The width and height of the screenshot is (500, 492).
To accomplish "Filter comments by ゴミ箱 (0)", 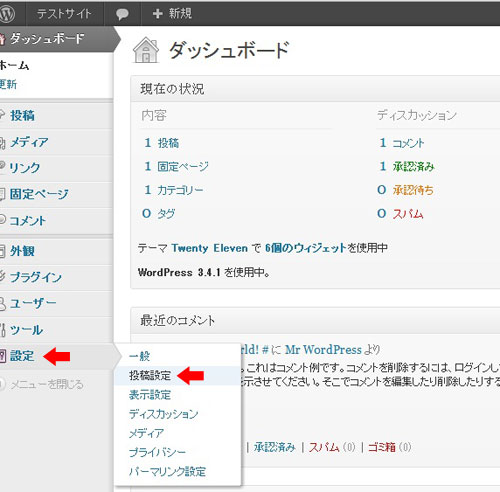I will tap(389, 447).
